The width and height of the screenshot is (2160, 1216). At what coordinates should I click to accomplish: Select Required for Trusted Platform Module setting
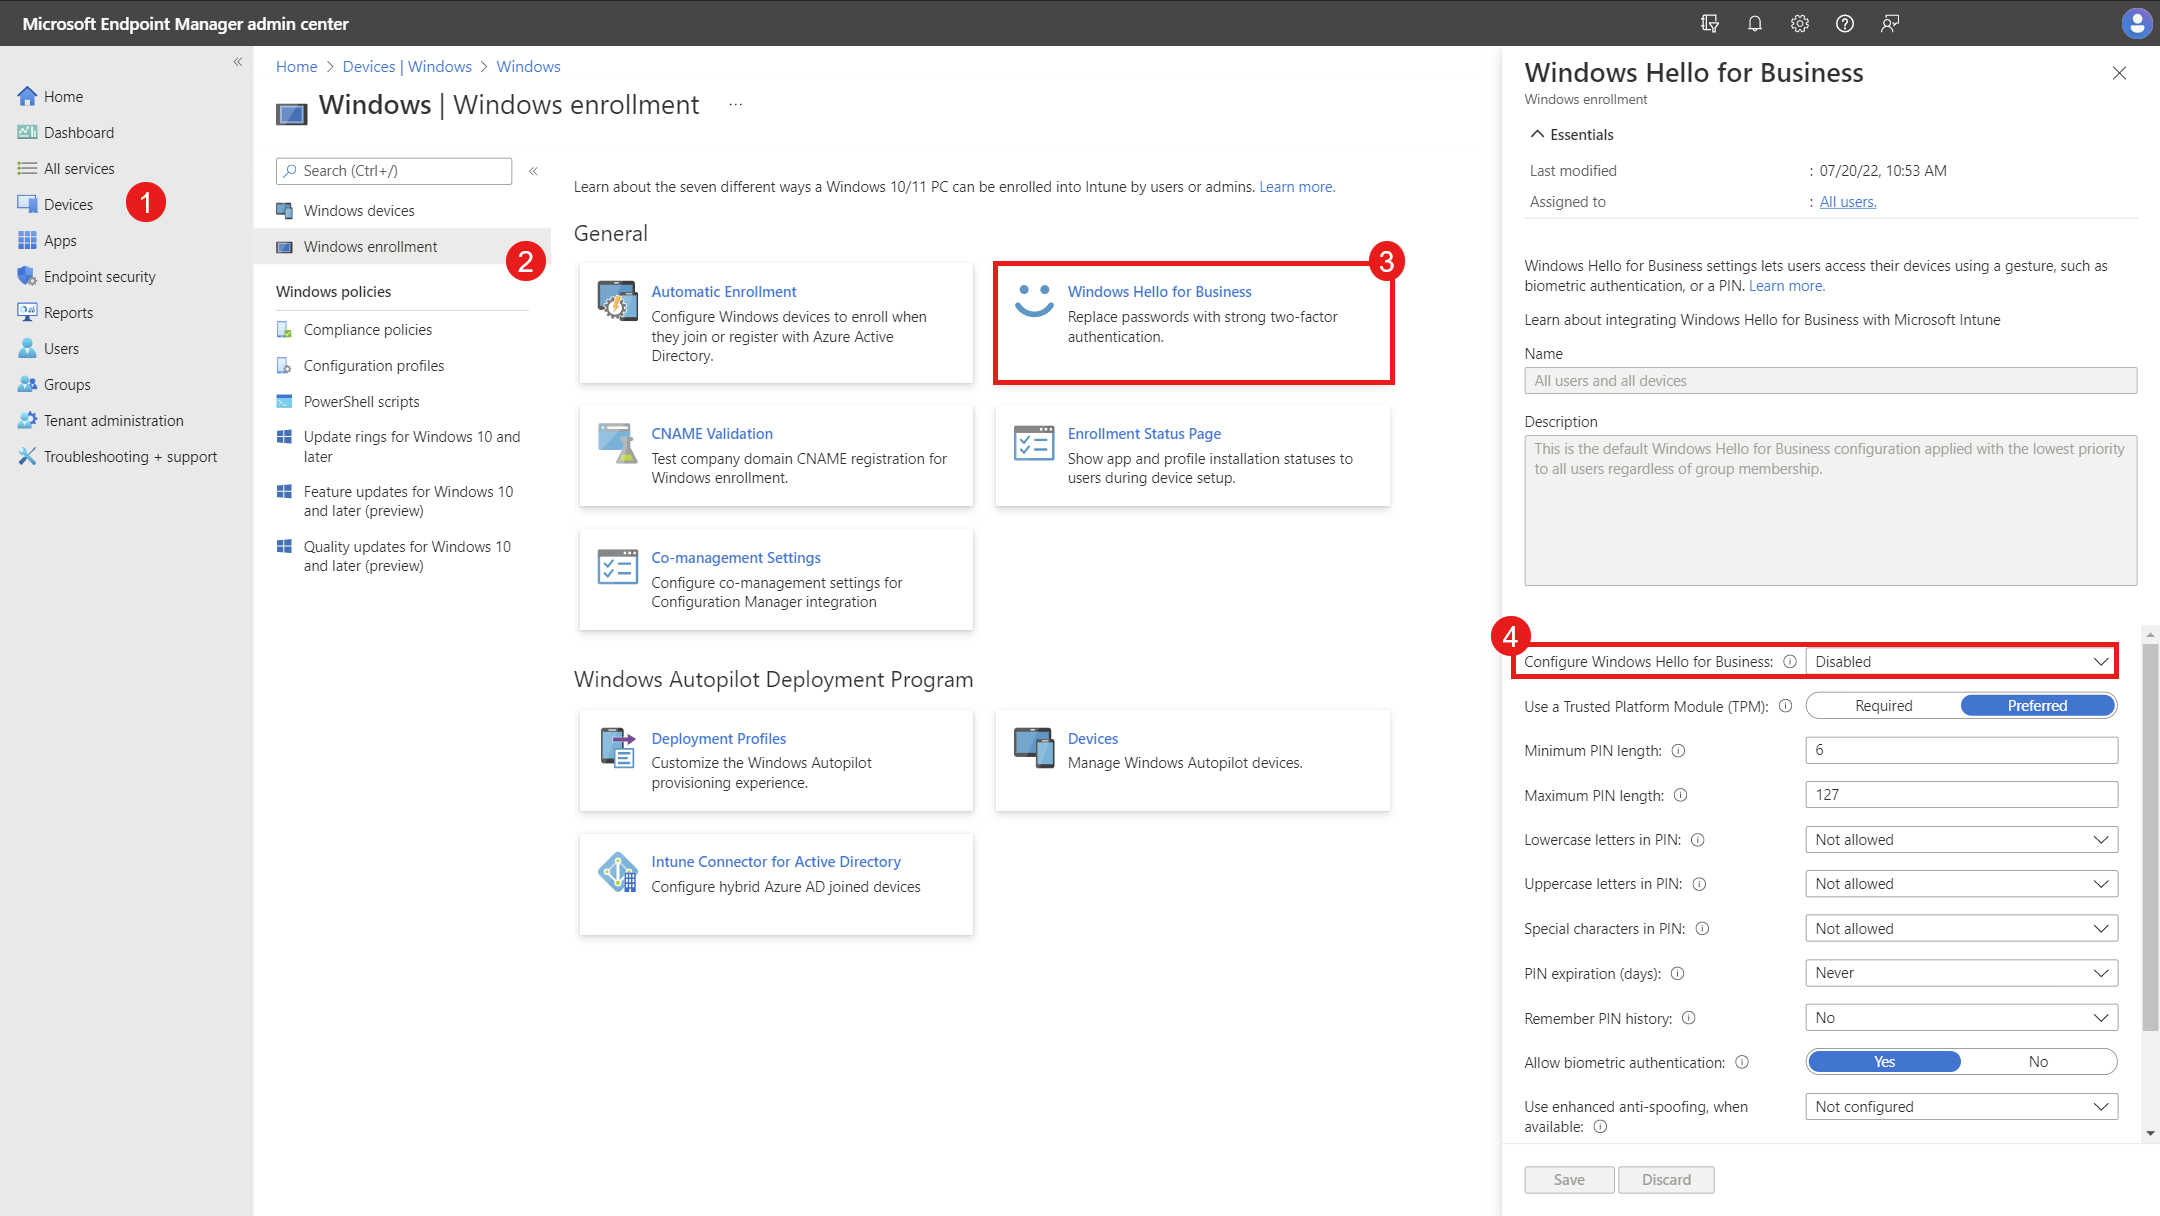pos(1881,704)
